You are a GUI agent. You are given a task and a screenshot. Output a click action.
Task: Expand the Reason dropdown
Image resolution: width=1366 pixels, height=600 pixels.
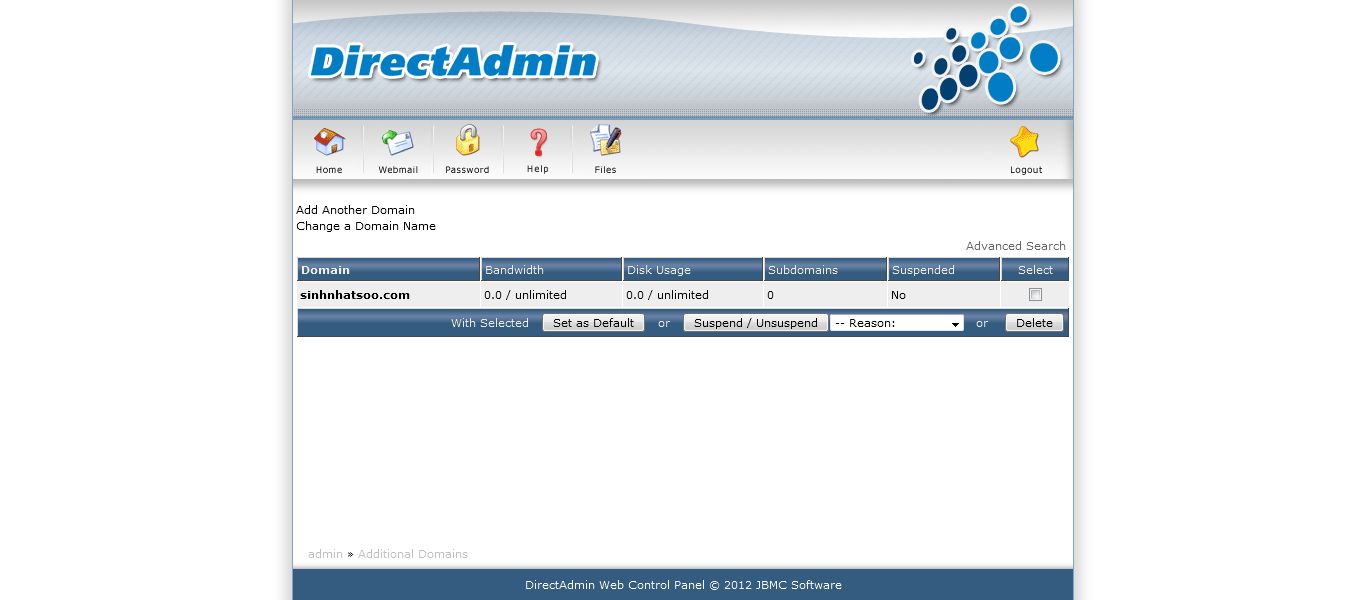pyautogui.click(x=896, y=323)
